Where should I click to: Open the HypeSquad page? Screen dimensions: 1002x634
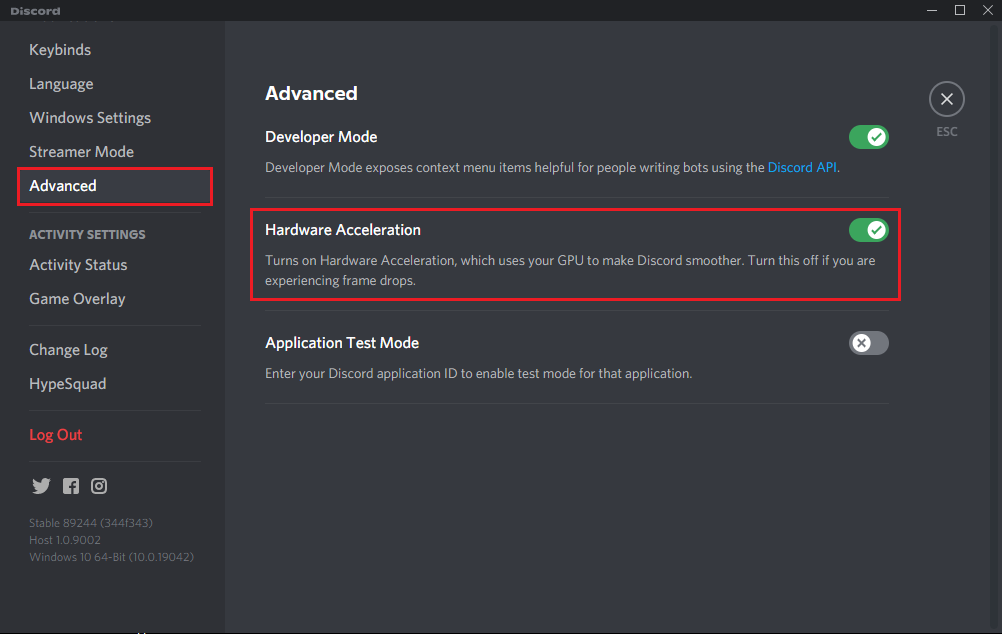pos(67,384)
